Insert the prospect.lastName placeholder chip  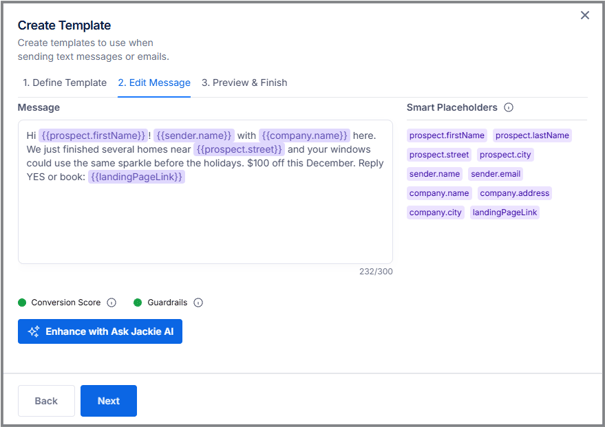[x=532, y=135]
